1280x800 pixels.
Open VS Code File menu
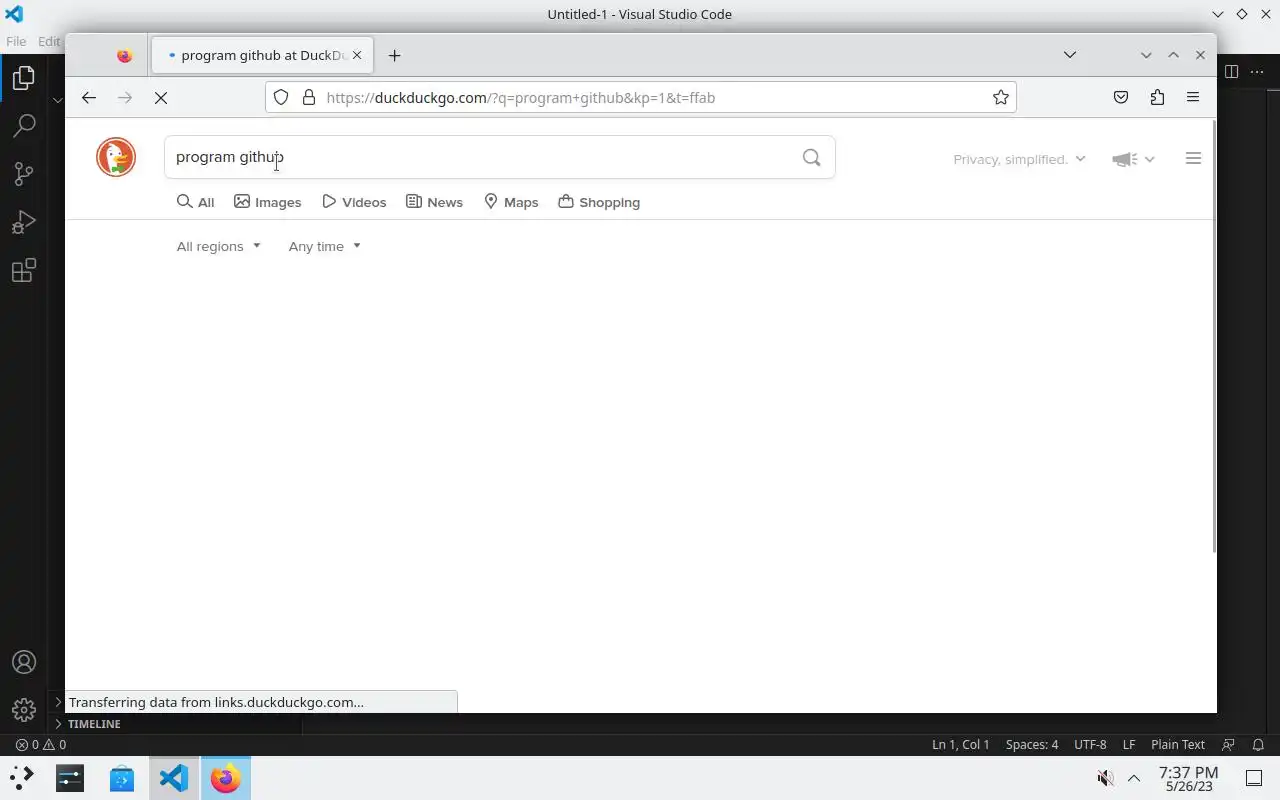coord(16,41)
